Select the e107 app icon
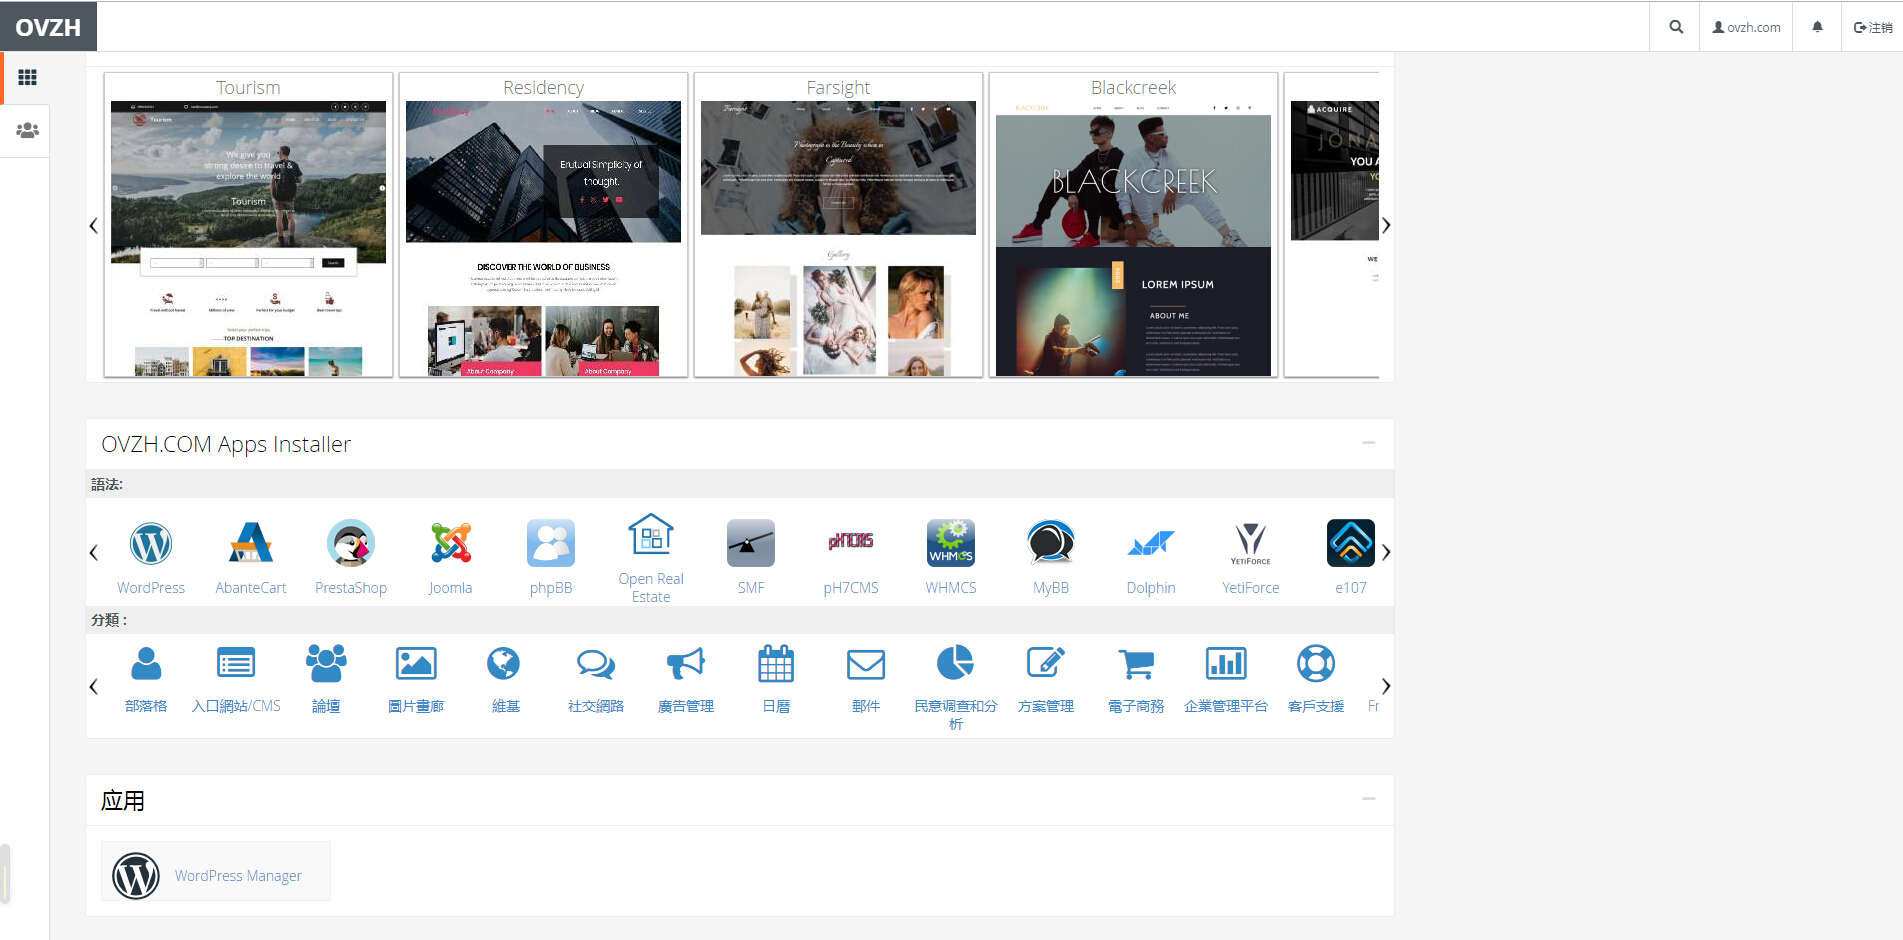Image resolution: width=1903 pixels, height=940 pixels. [x=1350, y=544]
